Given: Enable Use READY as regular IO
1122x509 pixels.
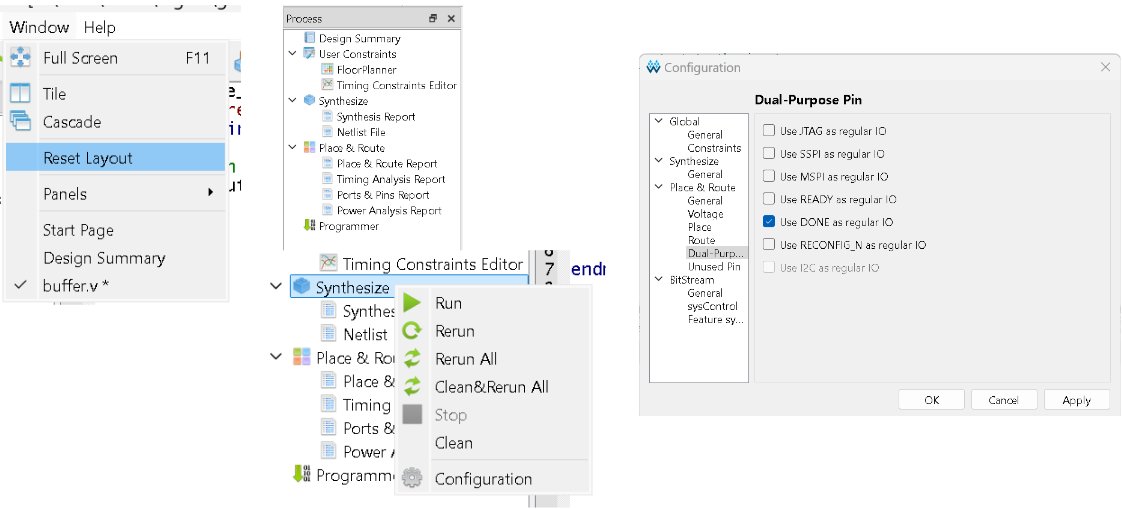Looking at the screenshot, I should click(769, 199).
